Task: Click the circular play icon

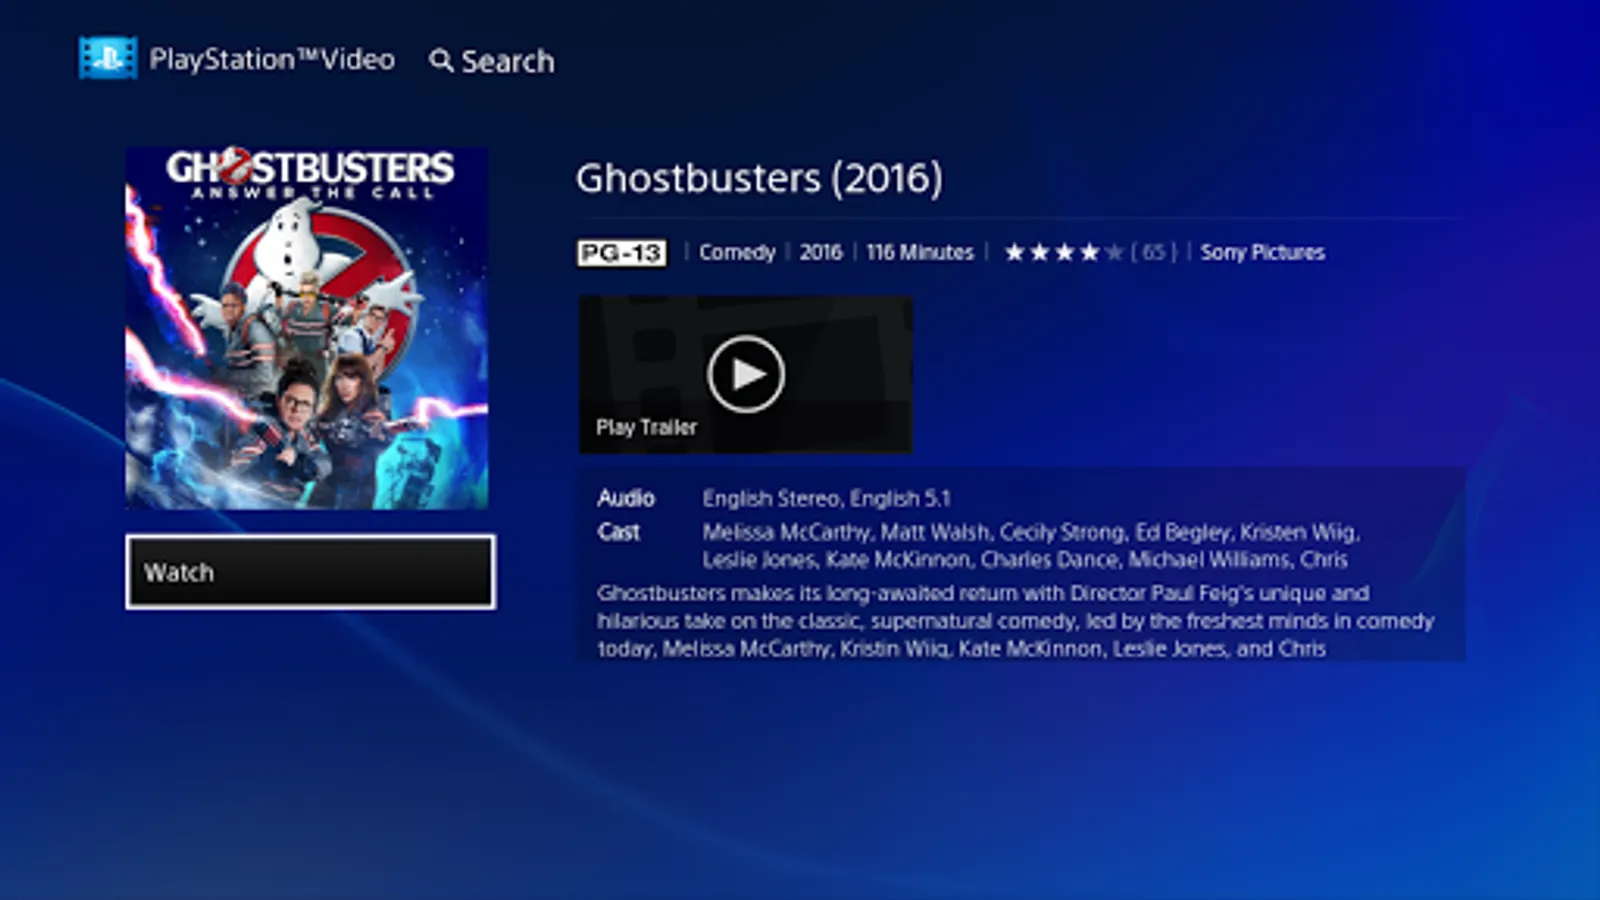Action: 746,374
